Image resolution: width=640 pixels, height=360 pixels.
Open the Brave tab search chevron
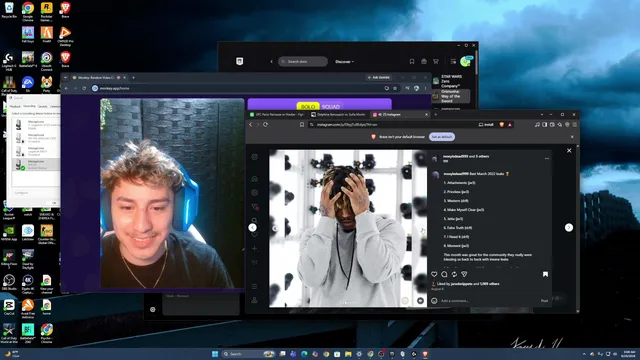tap(542, 115)
